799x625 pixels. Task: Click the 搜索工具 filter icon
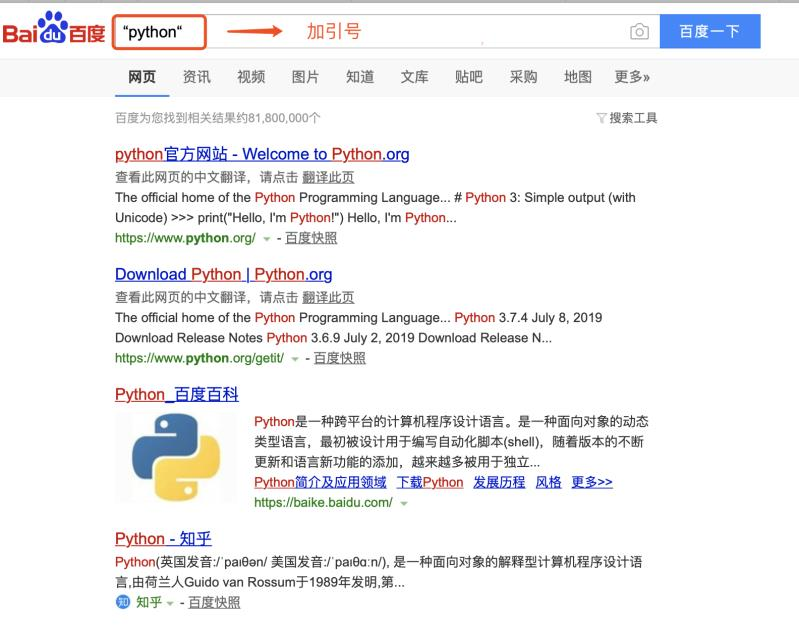point(601,119)
